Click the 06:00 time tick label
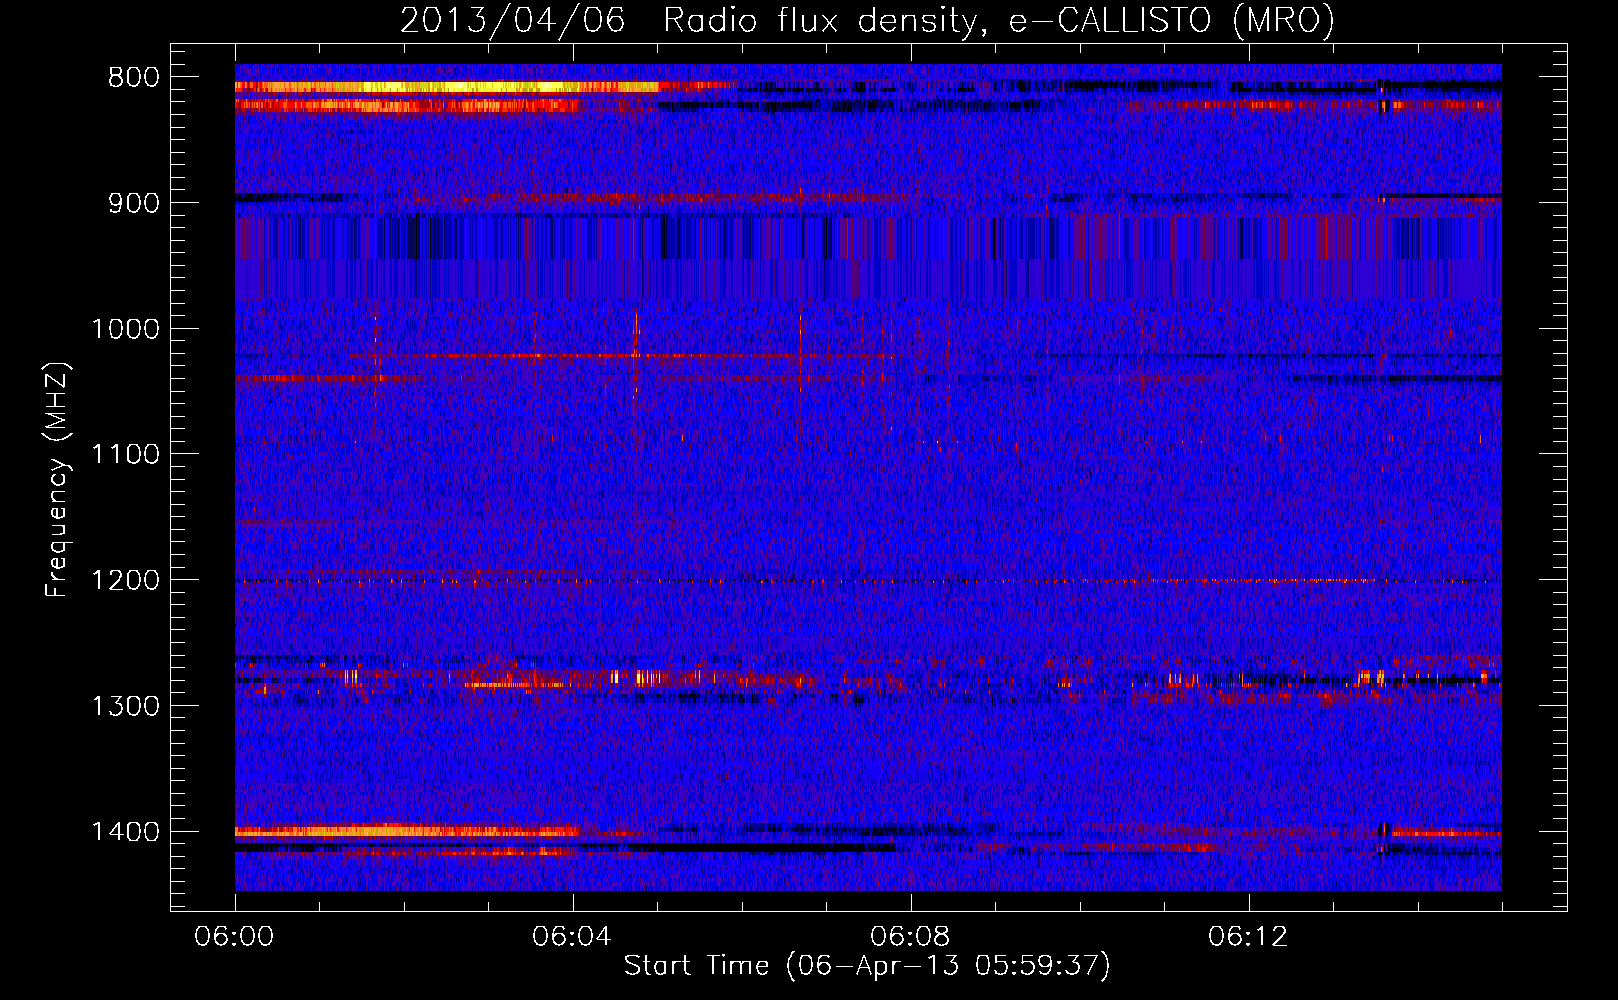 click(x=234, y=937)
